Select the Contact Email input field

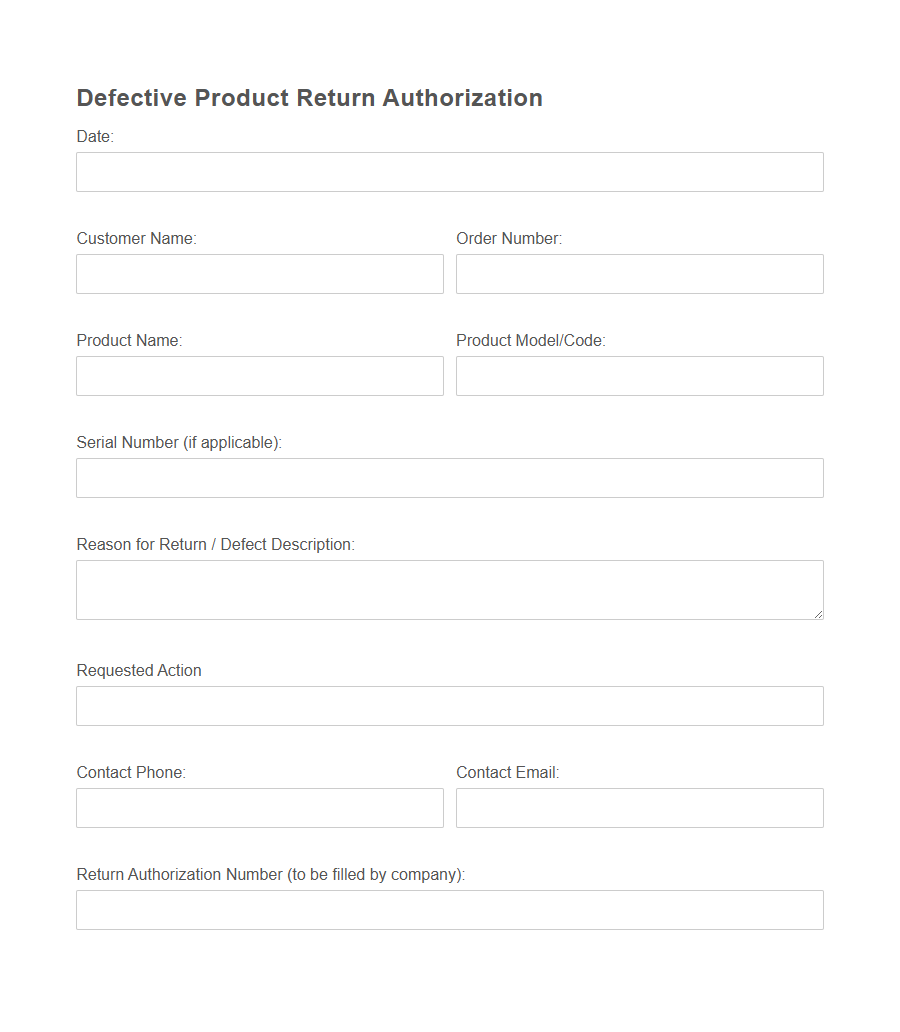tap(639, 807)
